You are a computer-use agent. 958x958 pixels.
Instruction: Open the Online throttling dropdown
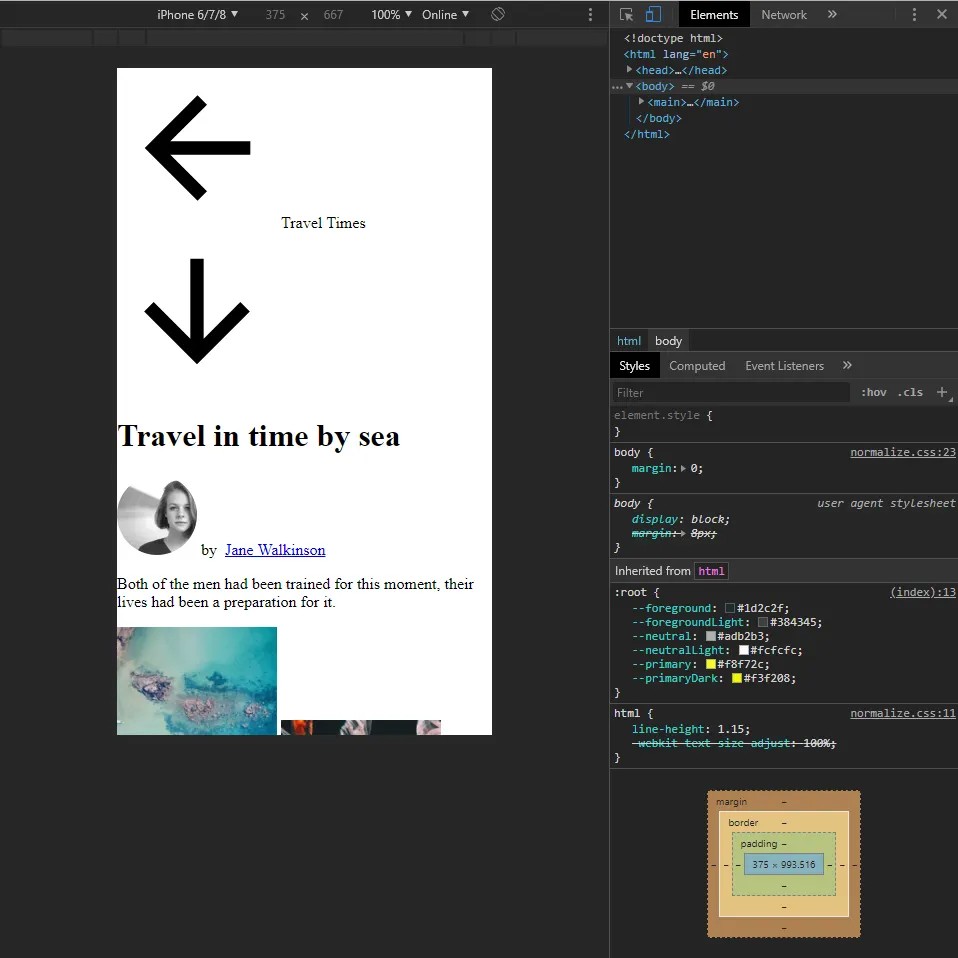click(445, 15)
